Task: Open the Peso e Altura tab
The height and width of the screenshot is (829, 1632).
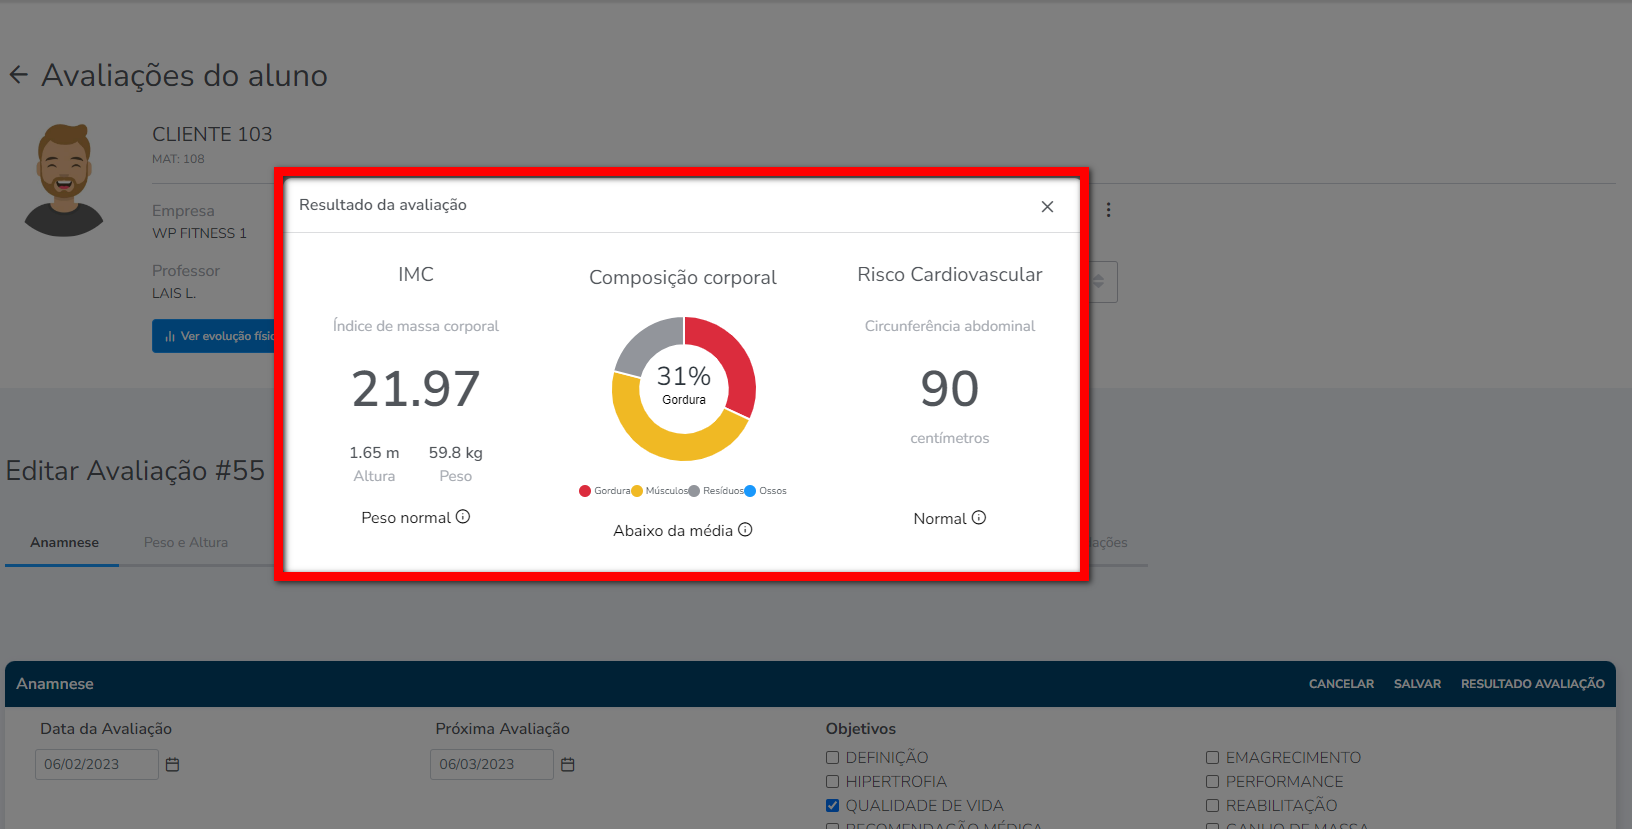Action: [186, 543]
